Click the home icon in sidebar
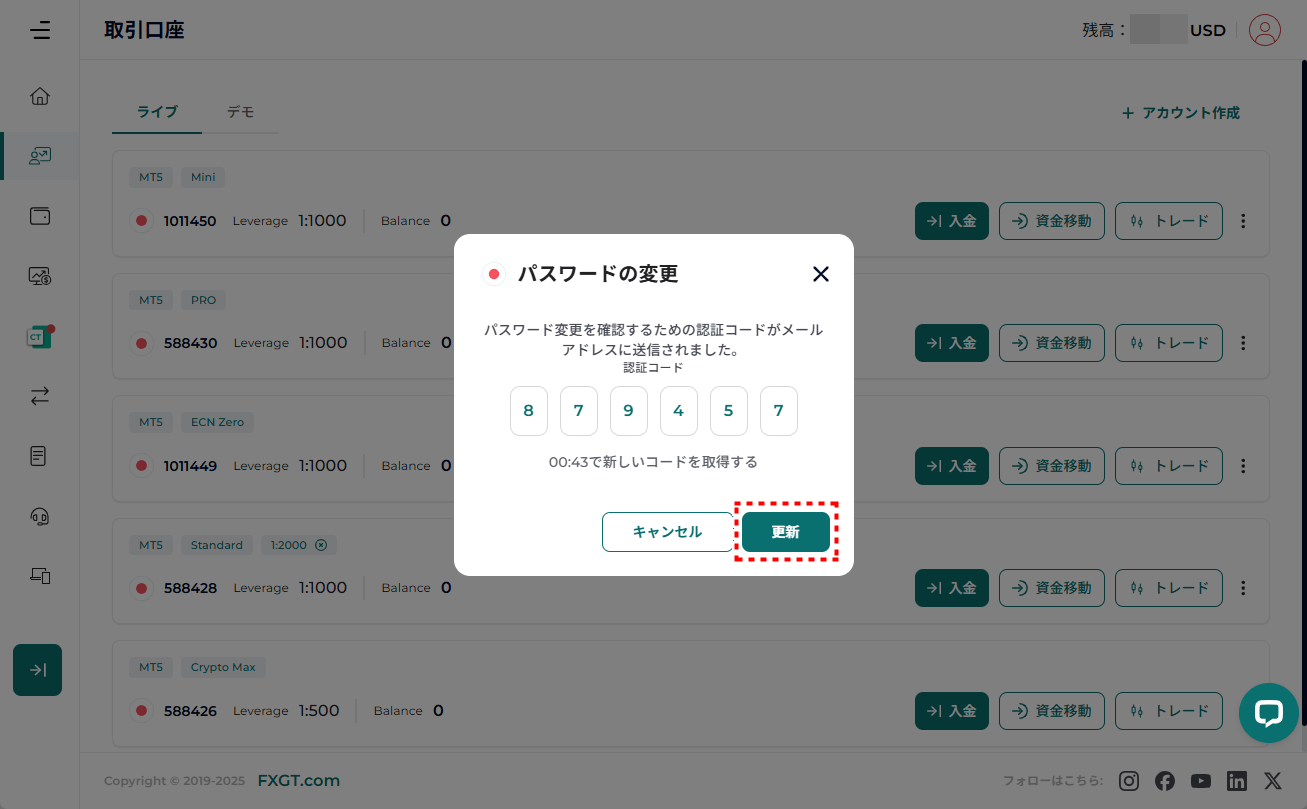The image size is (1307, 809). (x=40, y=97)
